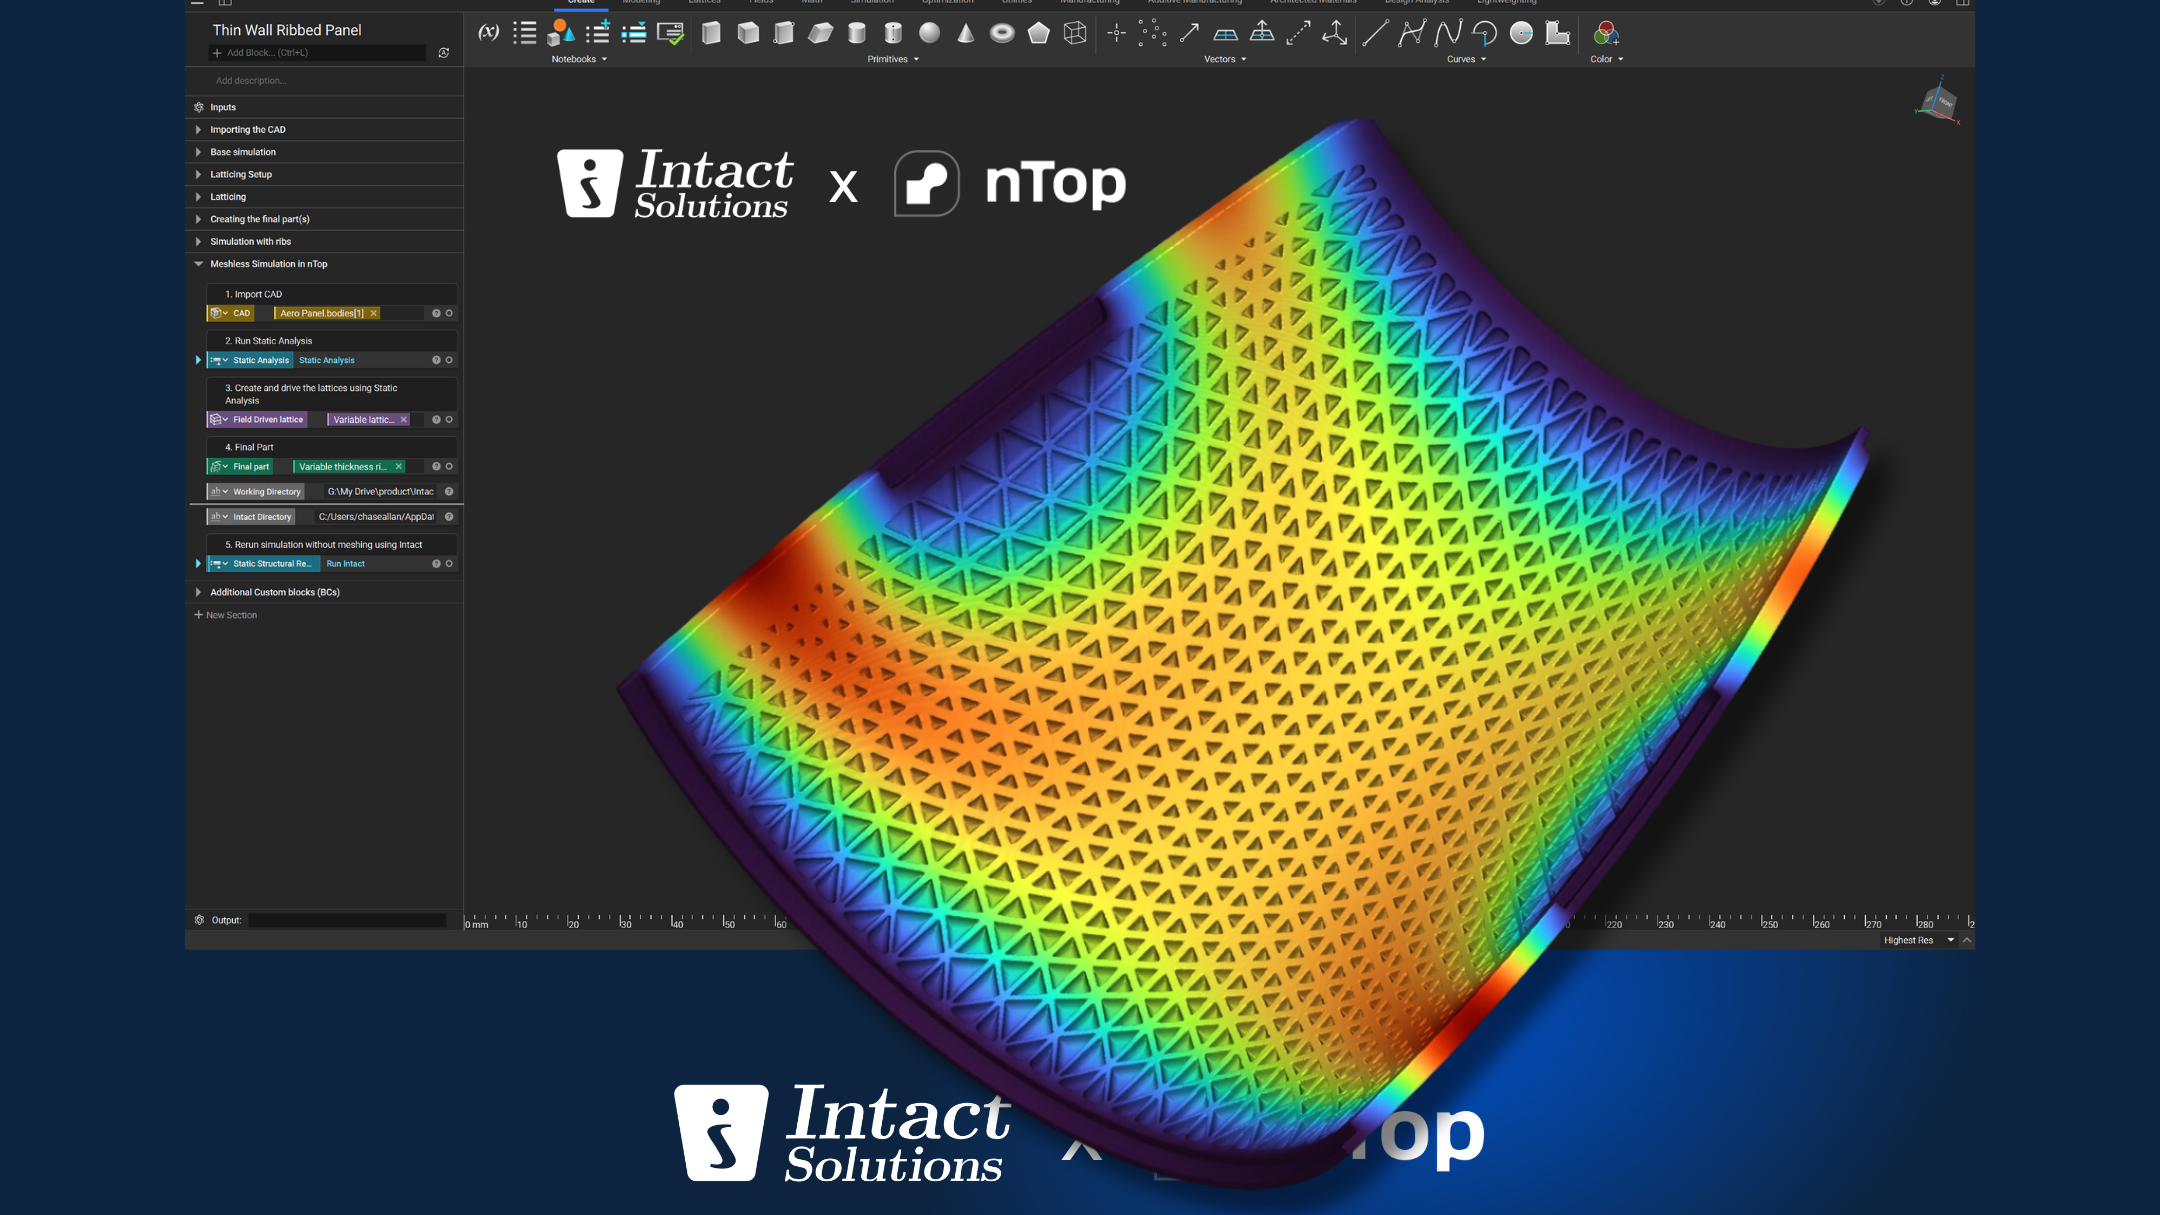2160x1215 pixels.
Task: Toggle visibility circle on Static Analysis block
Action: coord(449,360)
